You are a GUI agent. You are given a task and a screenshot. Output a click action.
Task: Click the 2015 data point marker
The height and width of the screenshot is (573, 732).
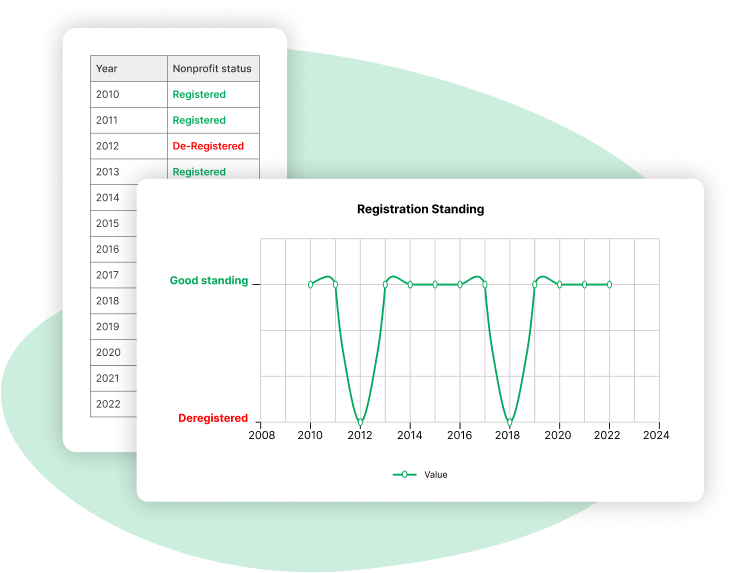click(435, 284)
